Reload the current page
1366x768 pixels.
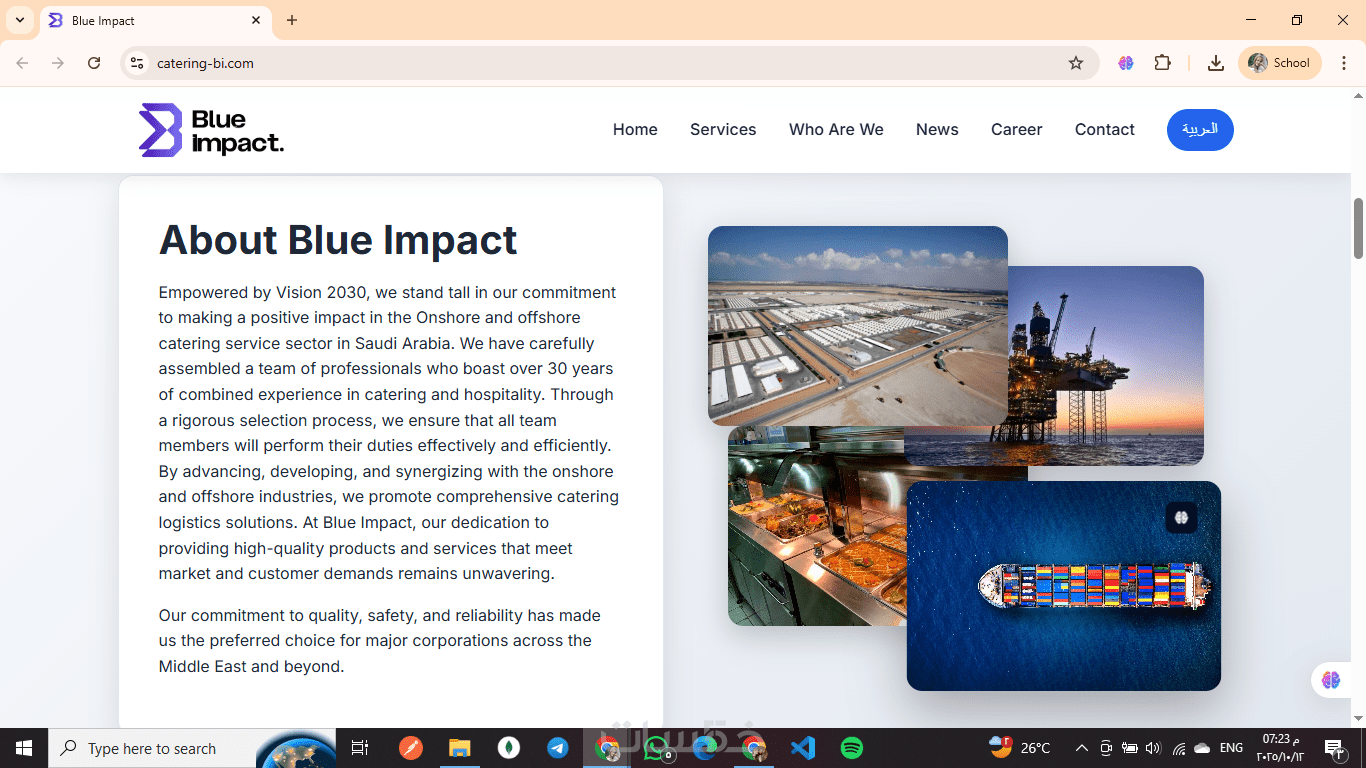coord(94,63)
